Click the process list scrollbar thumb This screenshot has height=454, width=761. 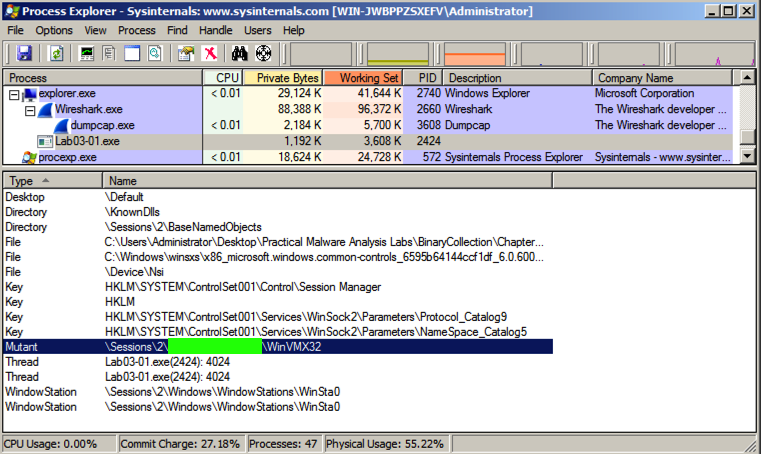point(747,137)
